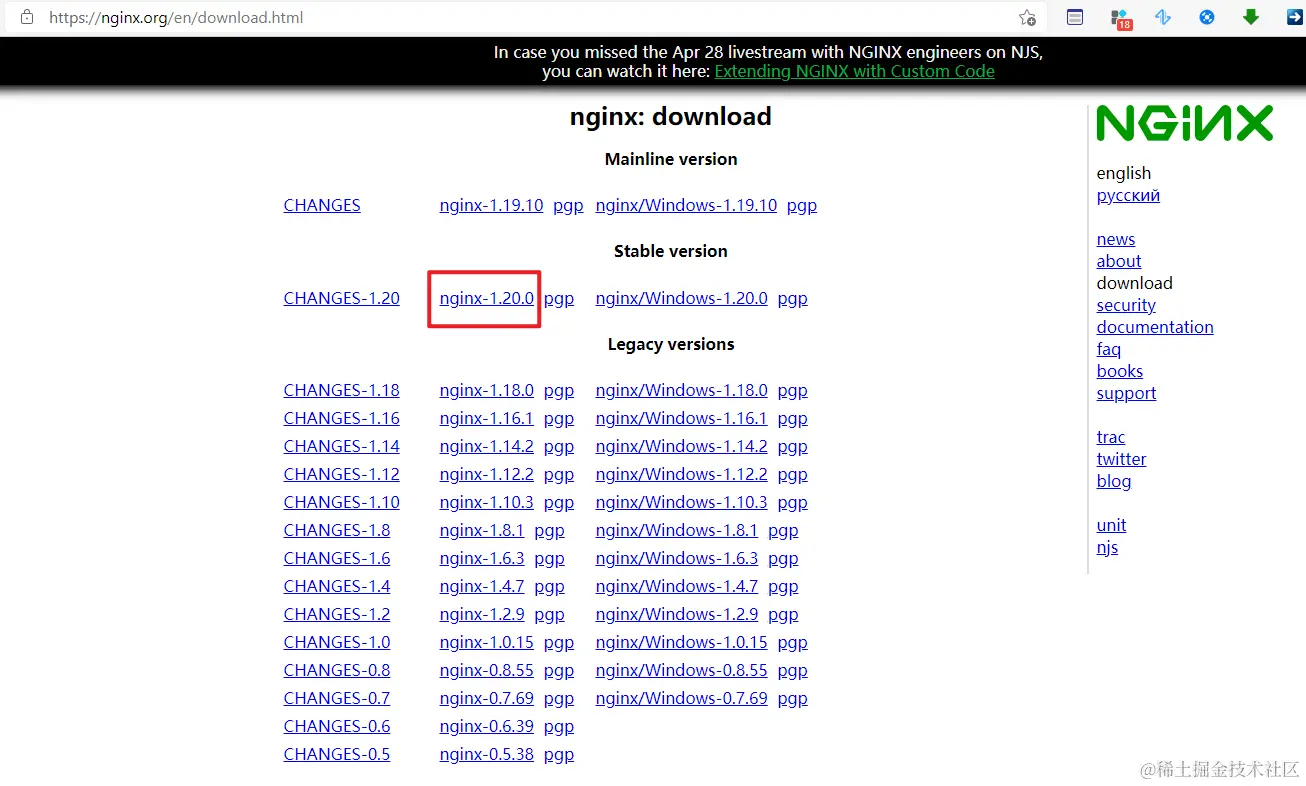Viewport: 1306px width, 786px height.
Task: Switch the site to русский
Action: (x=1128, y=196)
